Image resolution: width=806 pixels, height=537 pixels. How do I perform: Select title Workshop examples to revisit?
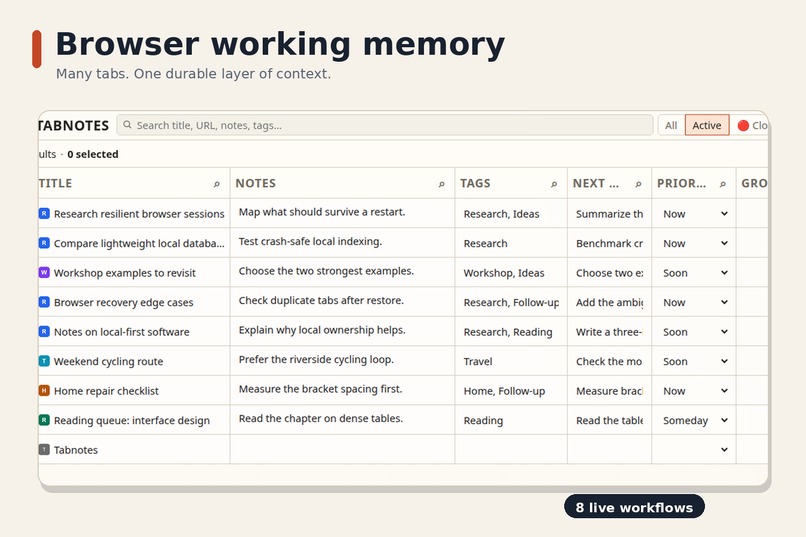125,273
